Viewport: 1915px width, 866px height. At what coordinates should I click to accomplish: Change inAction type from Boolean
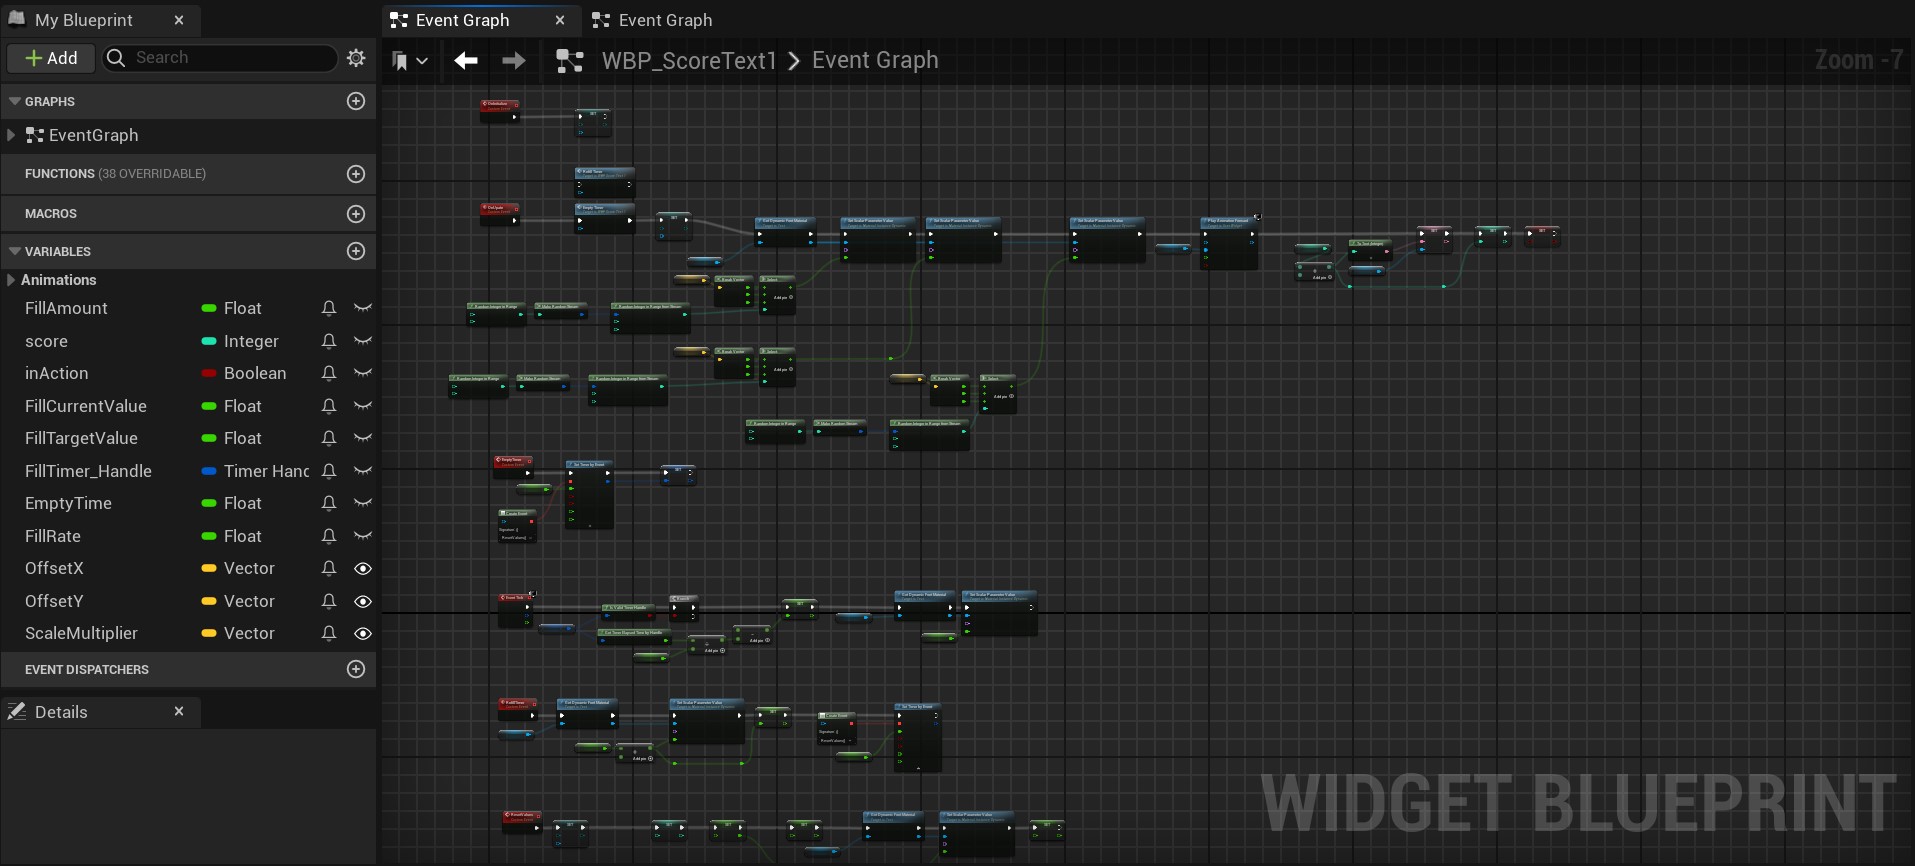[x=255, y=373]
